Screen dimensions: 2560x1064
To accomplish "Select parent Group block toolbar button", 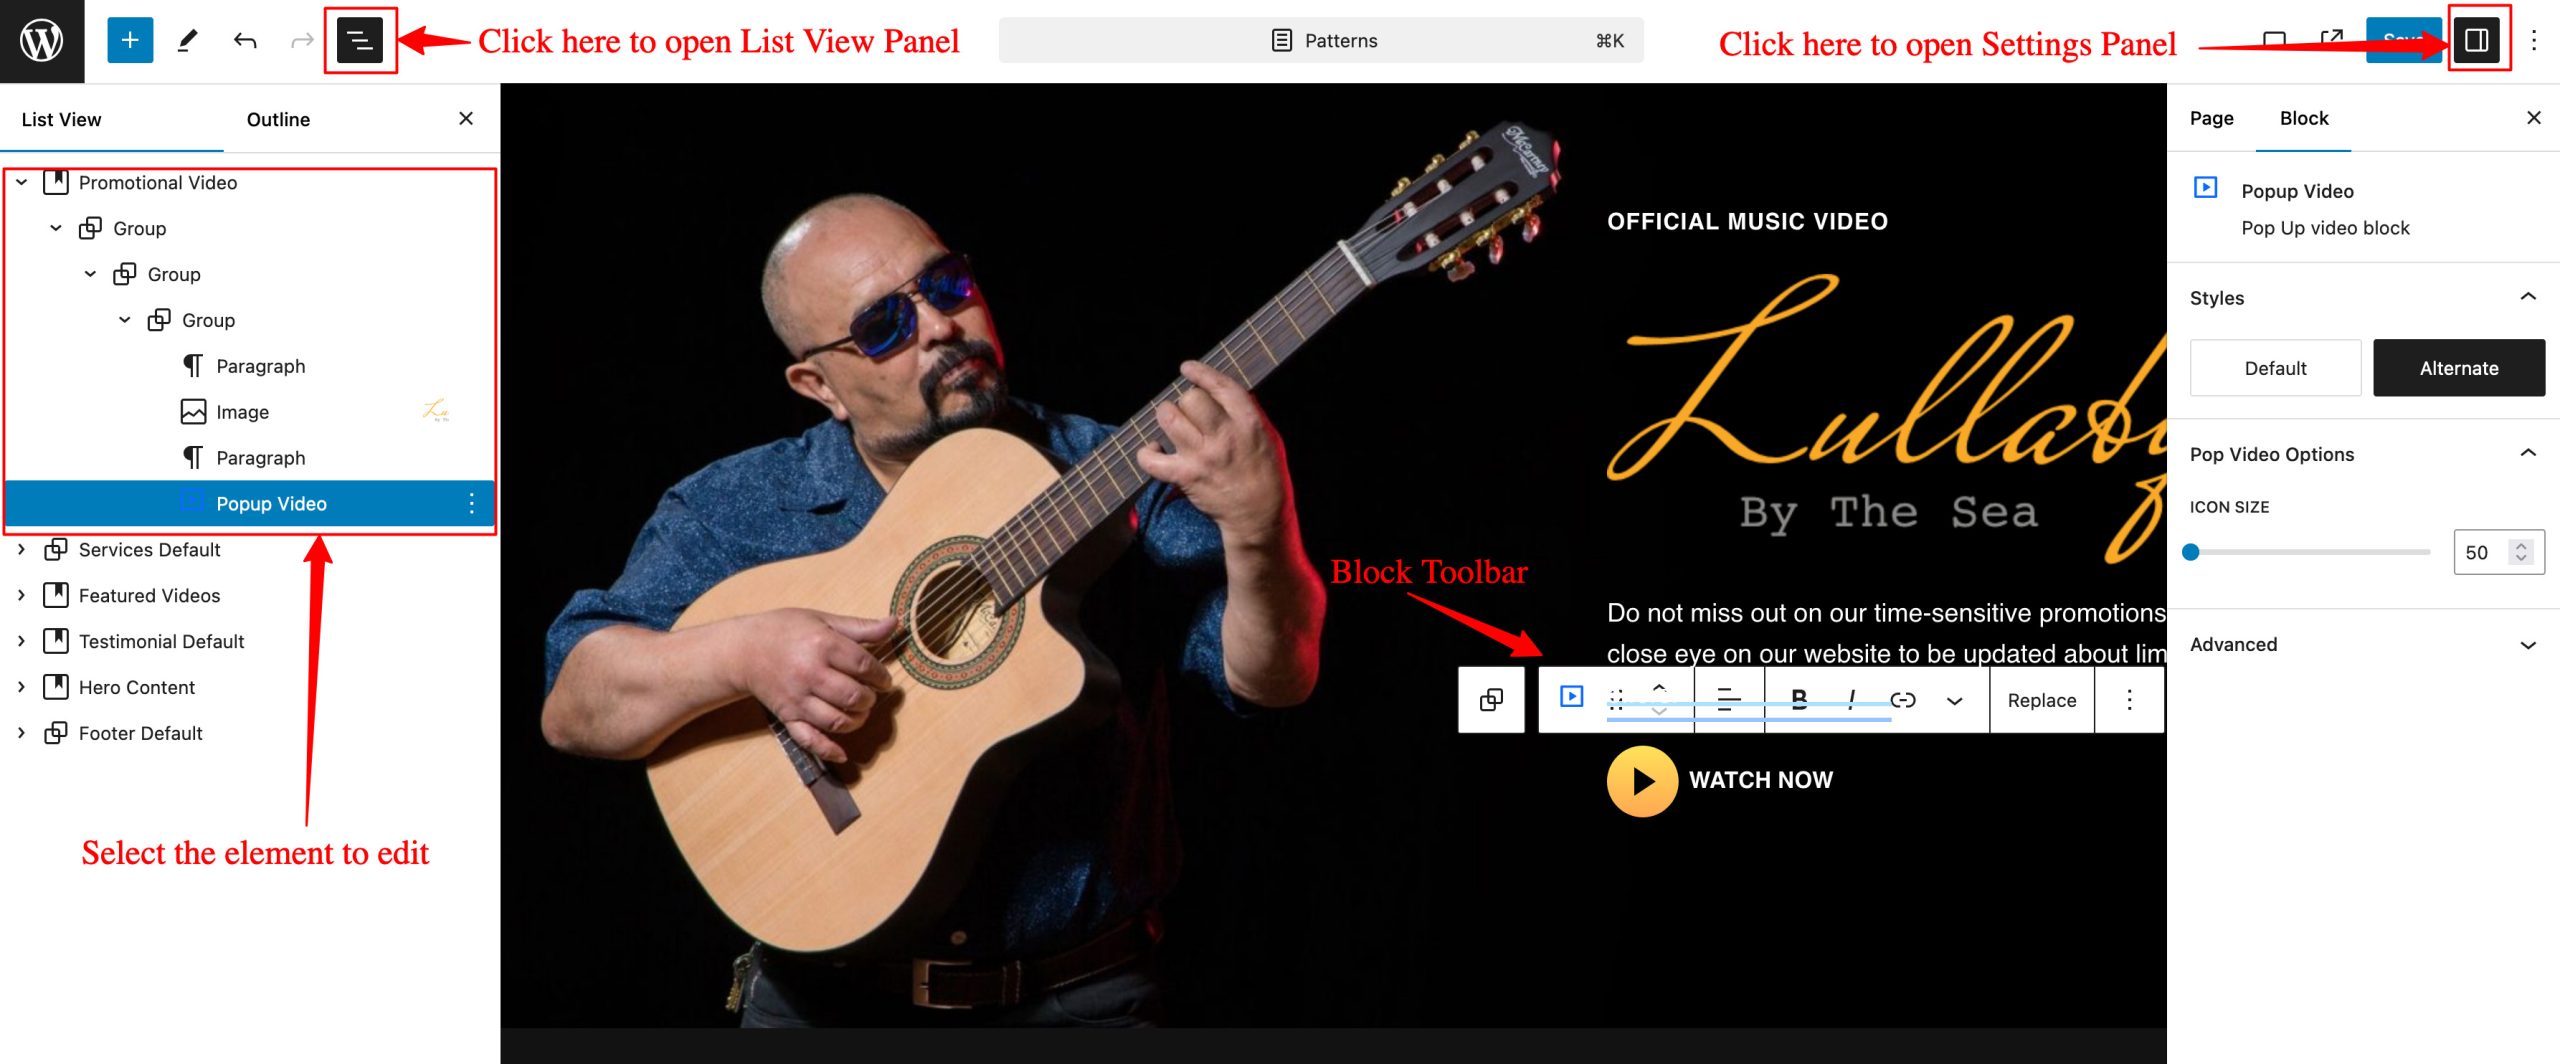I will pyautogui.click(x=1491, y=700).
